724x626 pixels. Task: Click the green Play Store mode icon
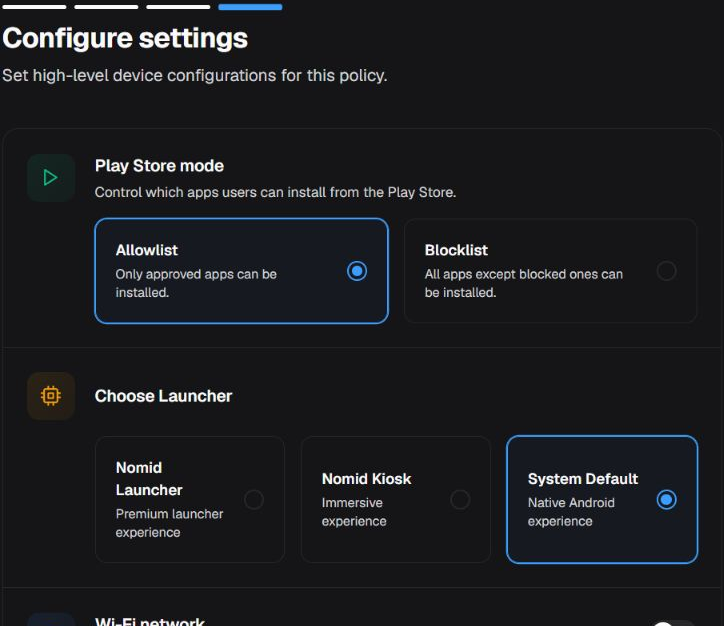51,178
